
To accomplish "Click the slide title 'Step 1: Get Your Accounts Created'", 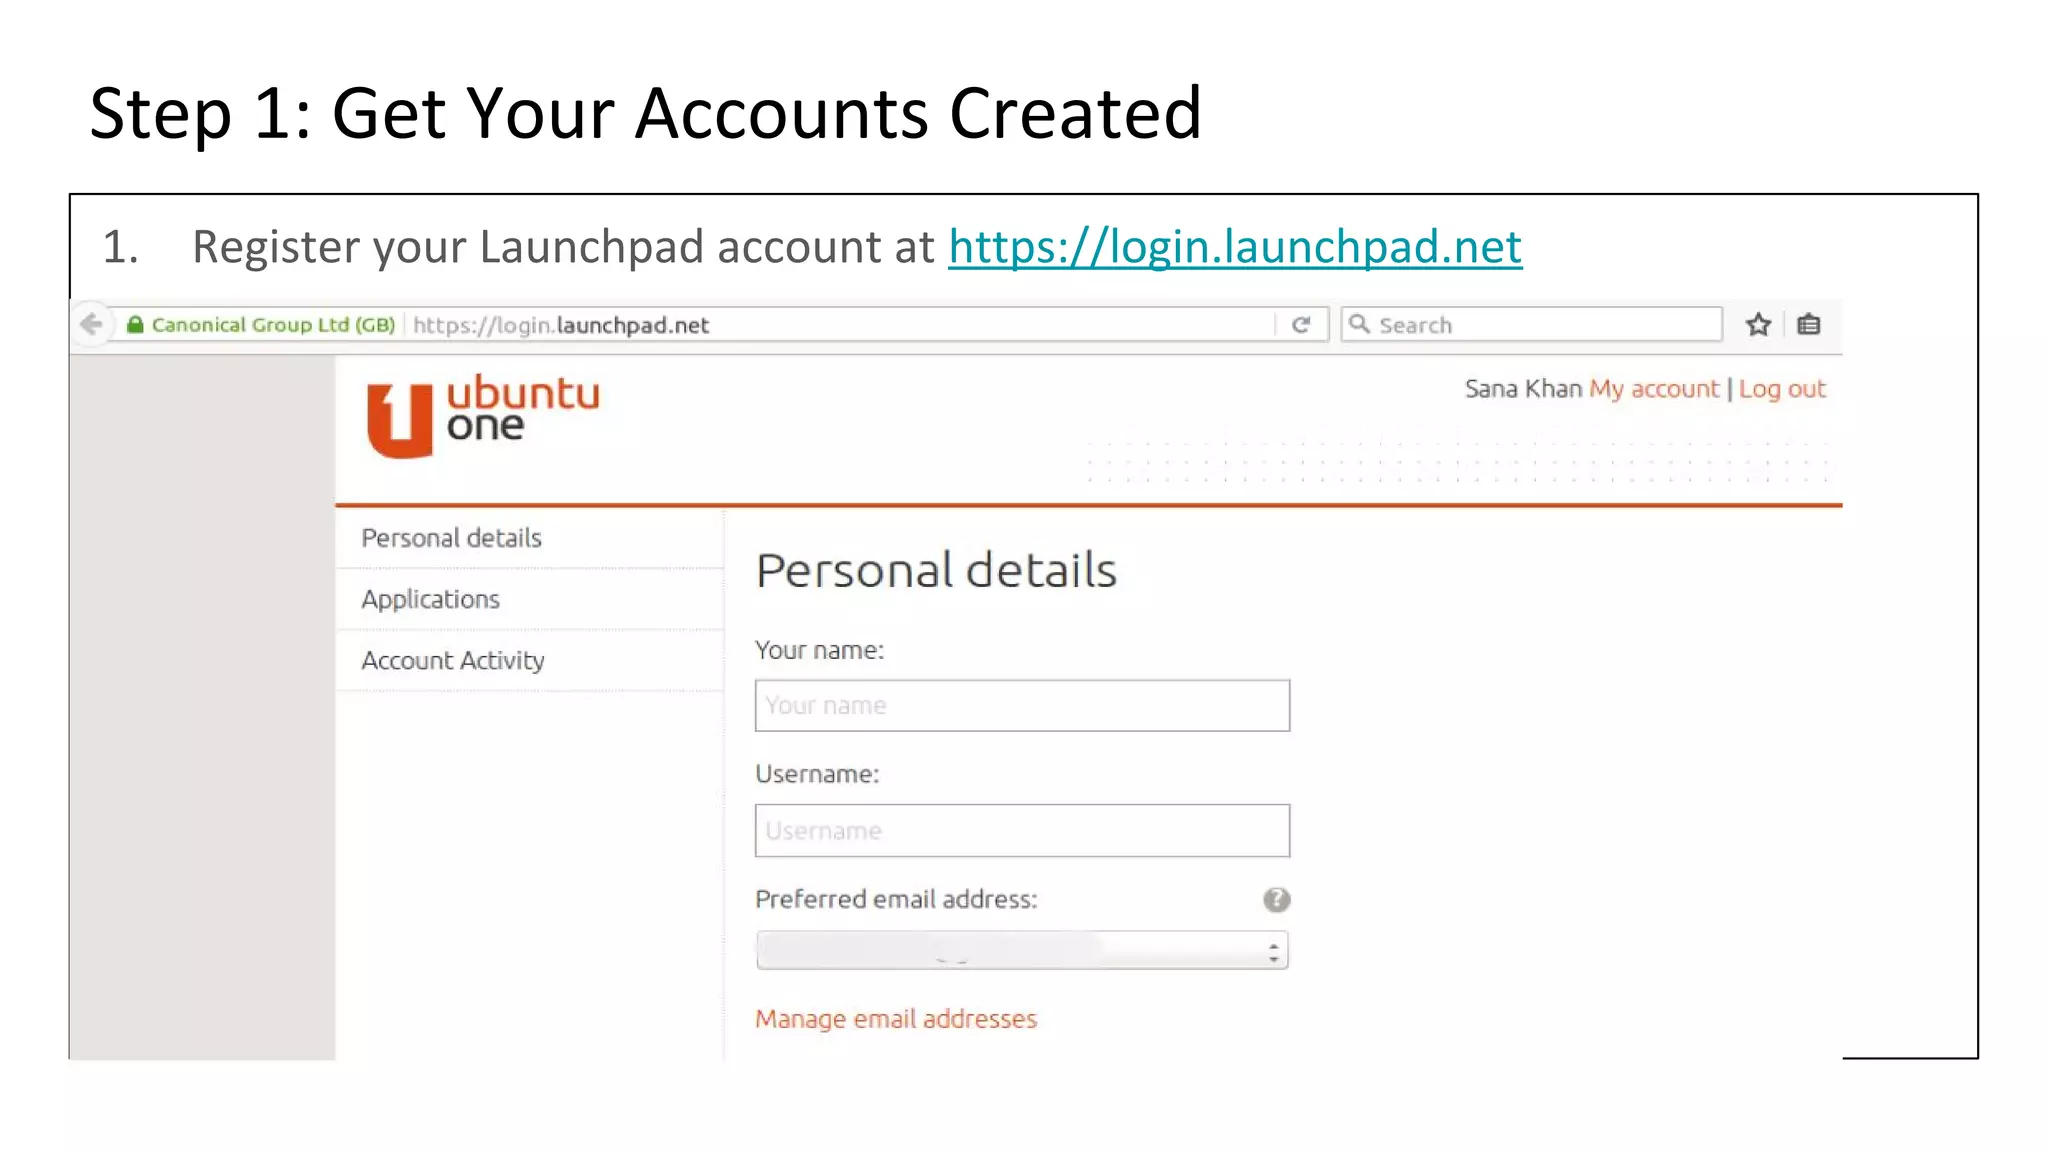I will (646, 113).
